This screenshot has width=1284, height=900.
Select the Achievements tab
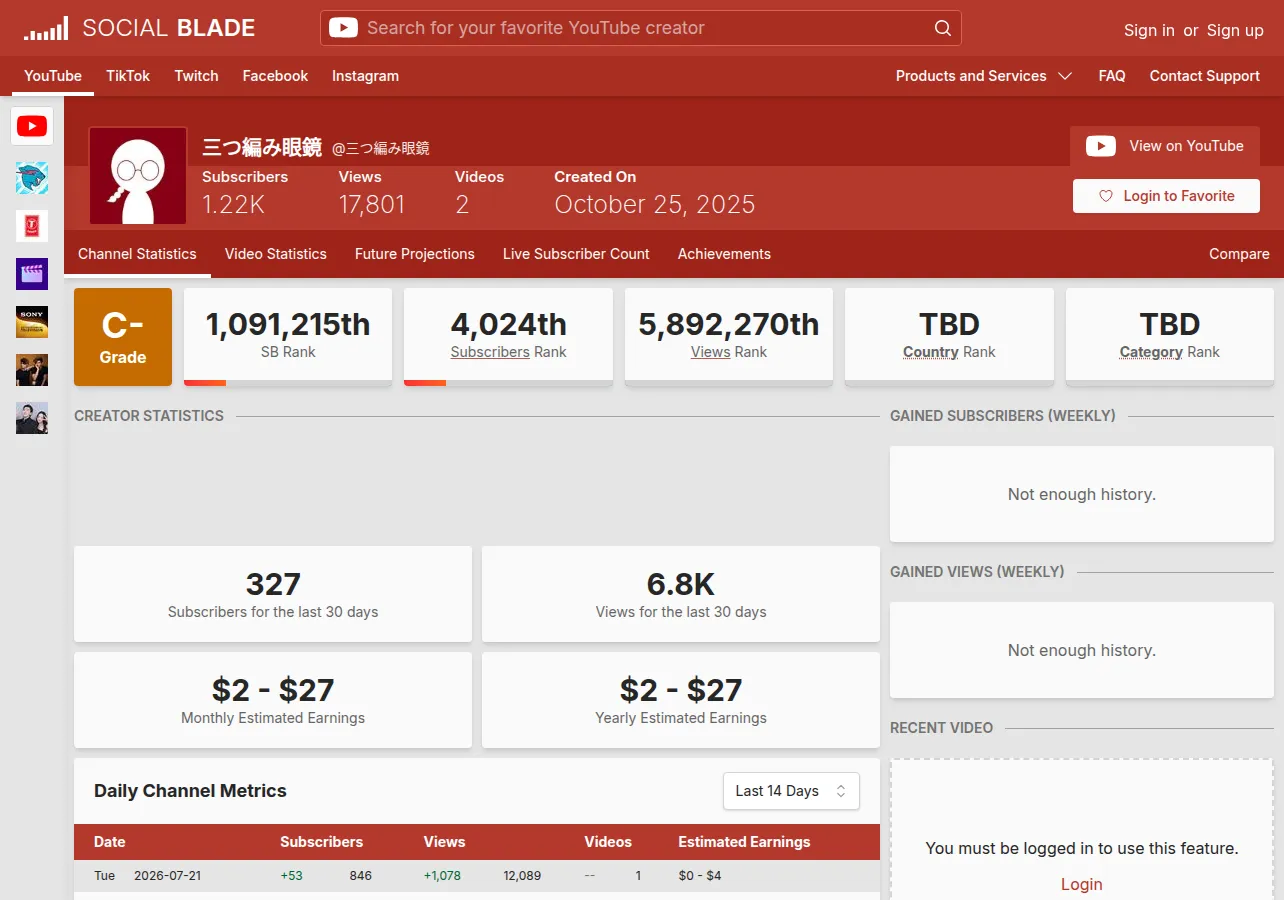[724, 254]
